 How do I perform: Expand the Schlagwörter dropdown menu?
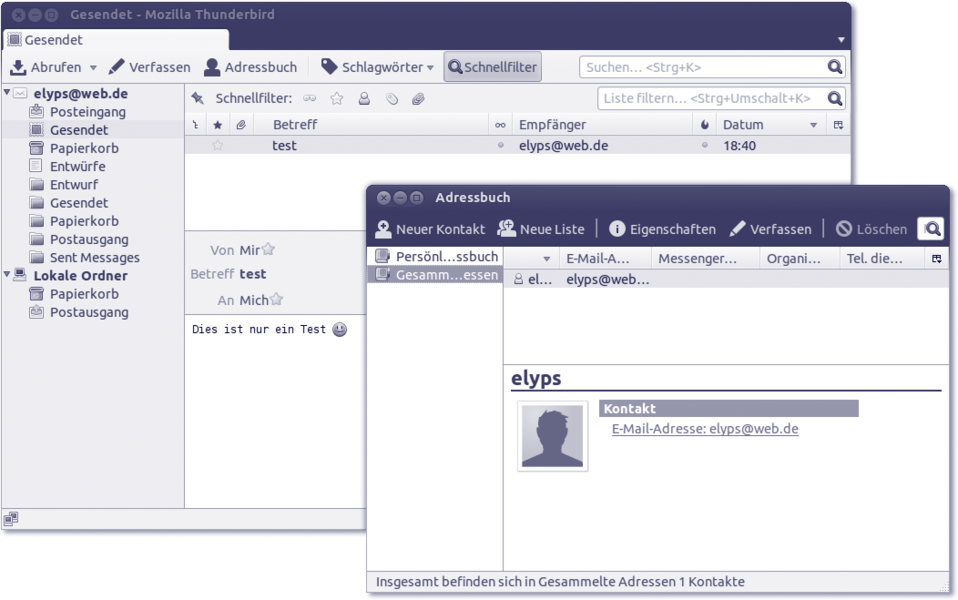point(430,68)
